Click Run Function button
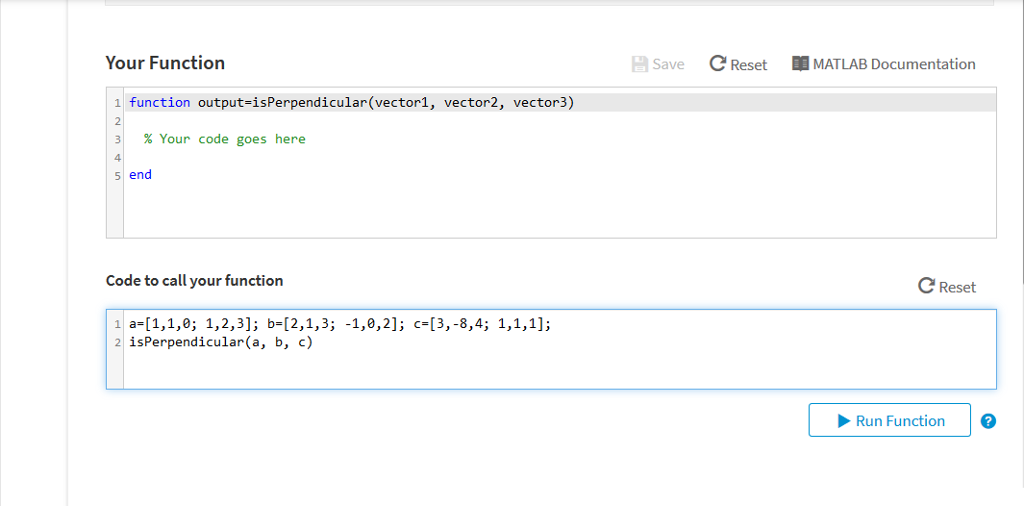Screen dimensions: 1024x506 coord(889,420)
